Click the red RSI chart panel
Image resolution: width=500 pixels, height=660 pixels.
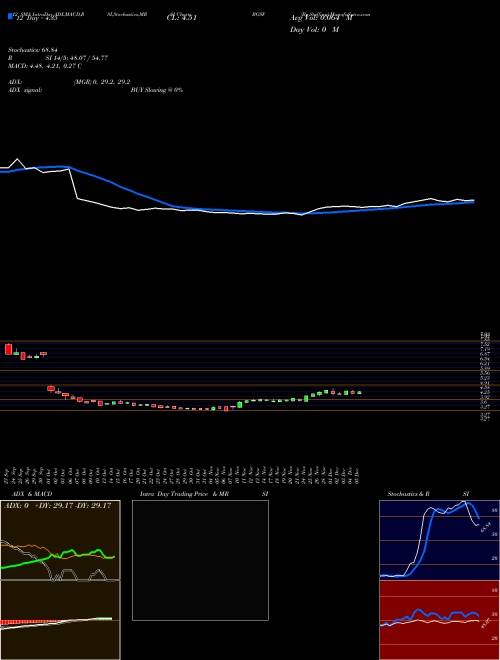click(439, 620)
